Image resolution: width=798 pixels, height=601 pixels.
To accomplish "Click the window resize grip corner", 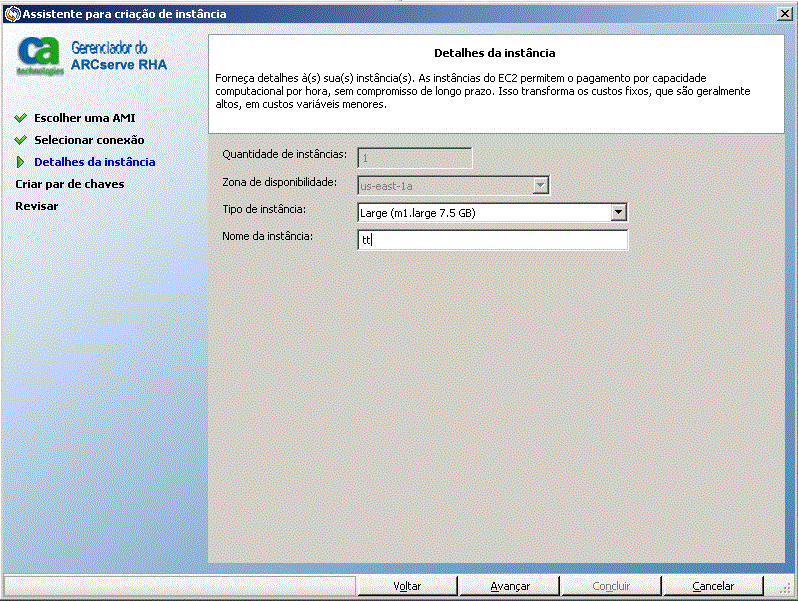I will [x=786, y=588].
